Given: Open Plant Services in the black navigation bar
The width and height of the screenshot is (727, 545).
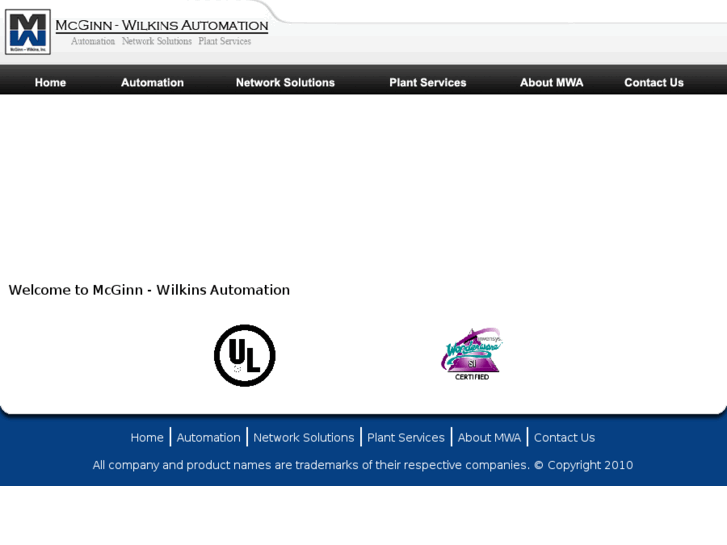Looking at the screenshot, I should [x=427, y=83].
